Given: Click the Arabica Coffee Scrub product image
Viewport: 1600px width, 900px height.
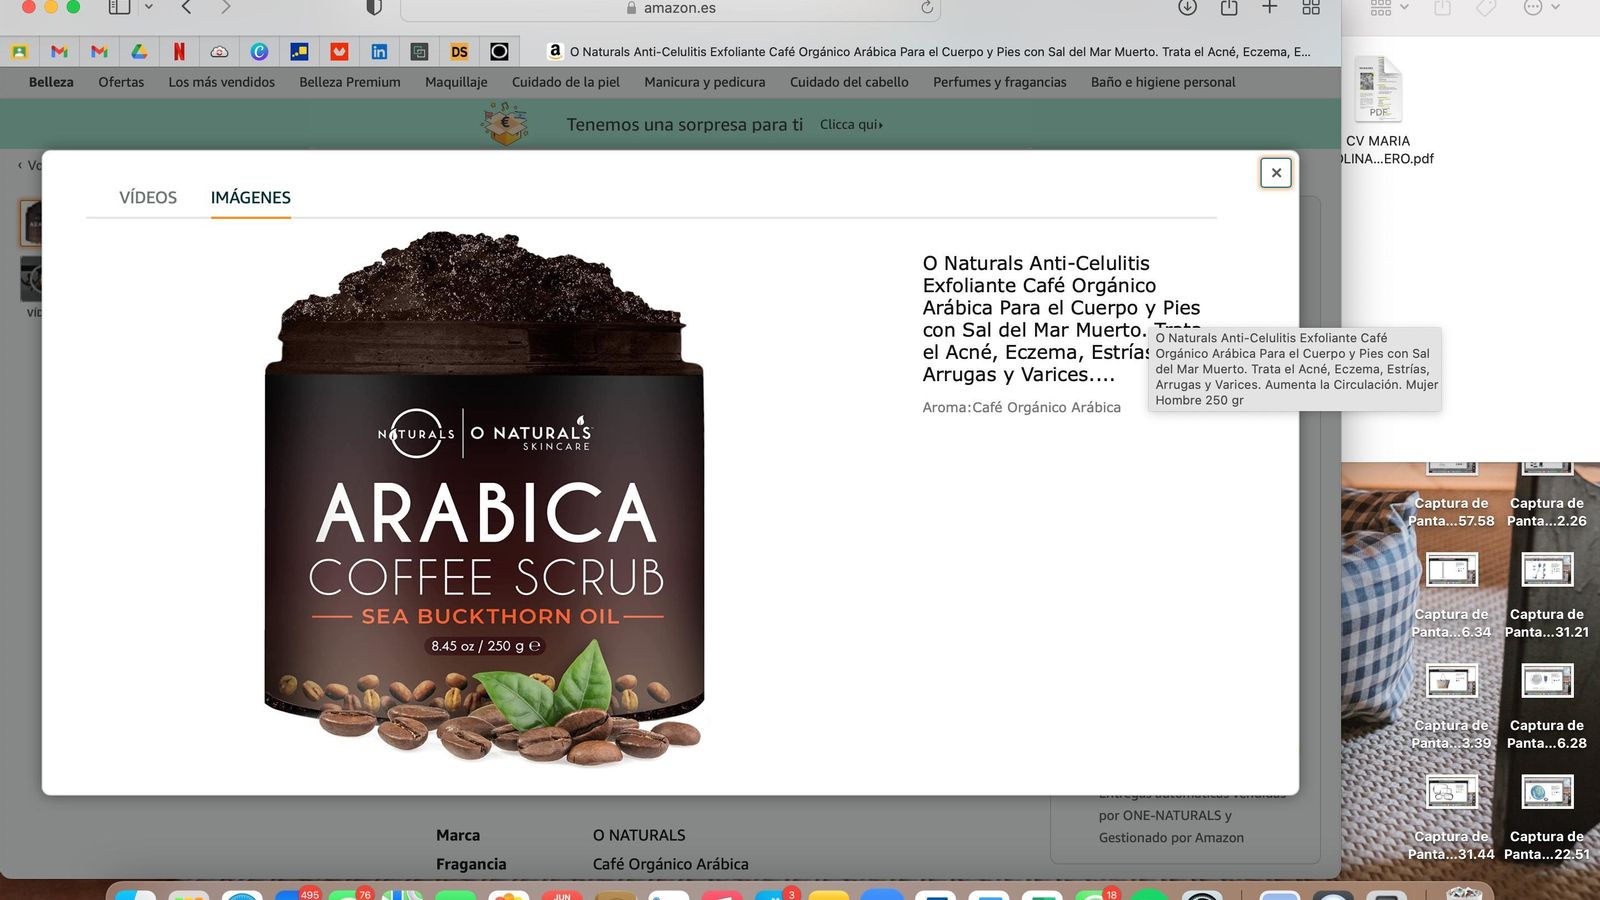Looking at the screenshot, I should (485, 500).
